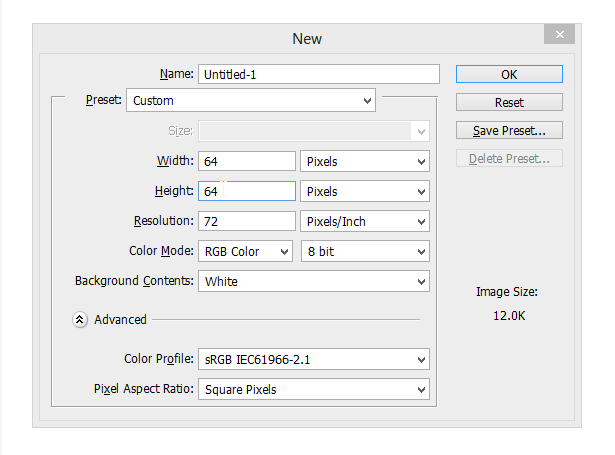Expand the Background Contents dropdown
Image resolution: width=615 pixels, height=455 pixels.
click(314, 281)
